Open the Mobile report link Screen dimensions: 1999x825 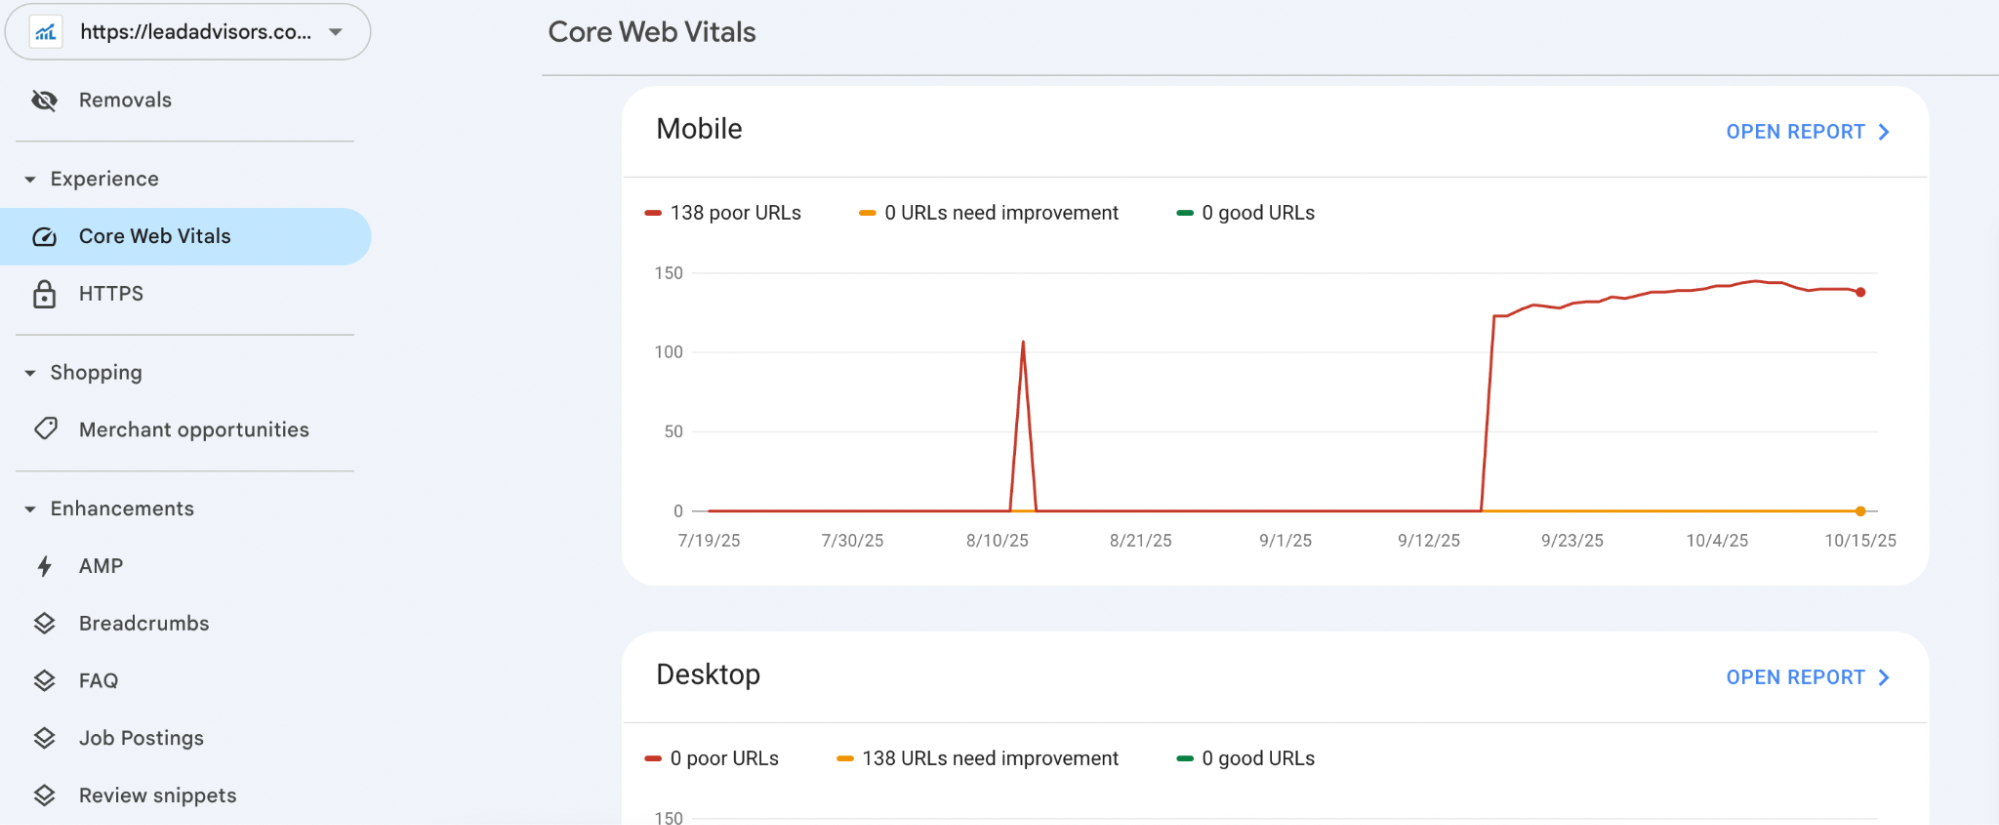pos(1806,132)
